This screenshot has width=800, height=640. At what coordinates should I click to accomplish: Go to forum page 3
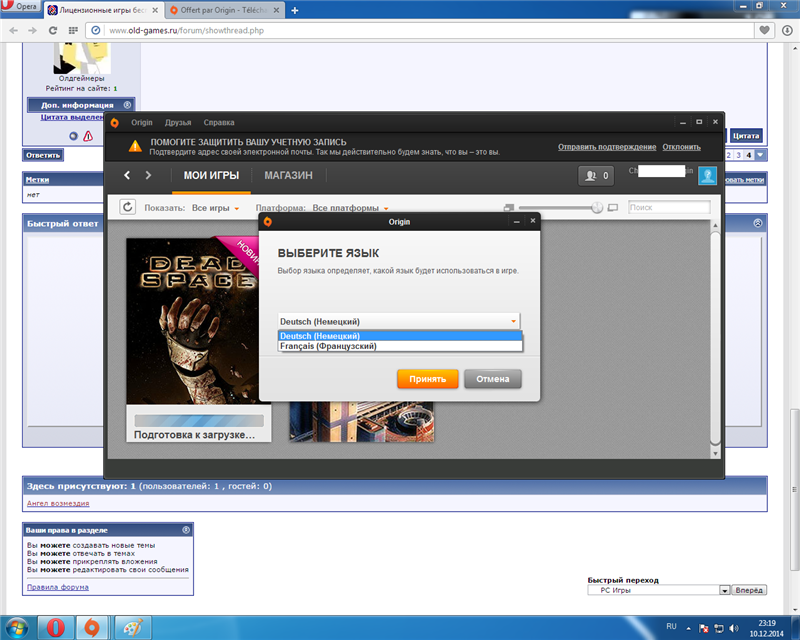(738, 155)
